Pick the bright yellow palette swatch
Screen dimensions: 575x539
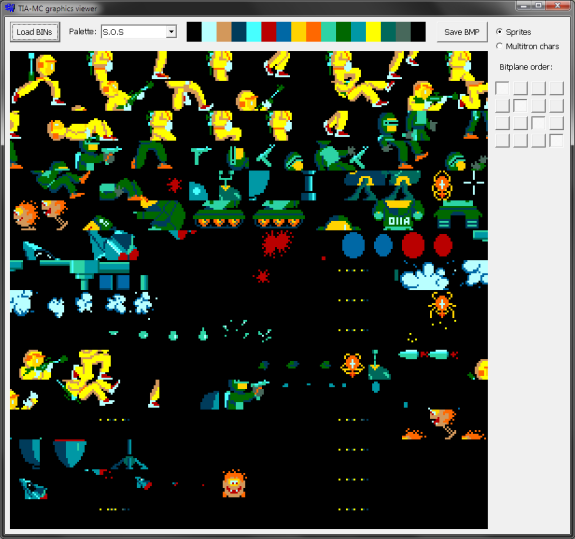click(x=373, y=32)
